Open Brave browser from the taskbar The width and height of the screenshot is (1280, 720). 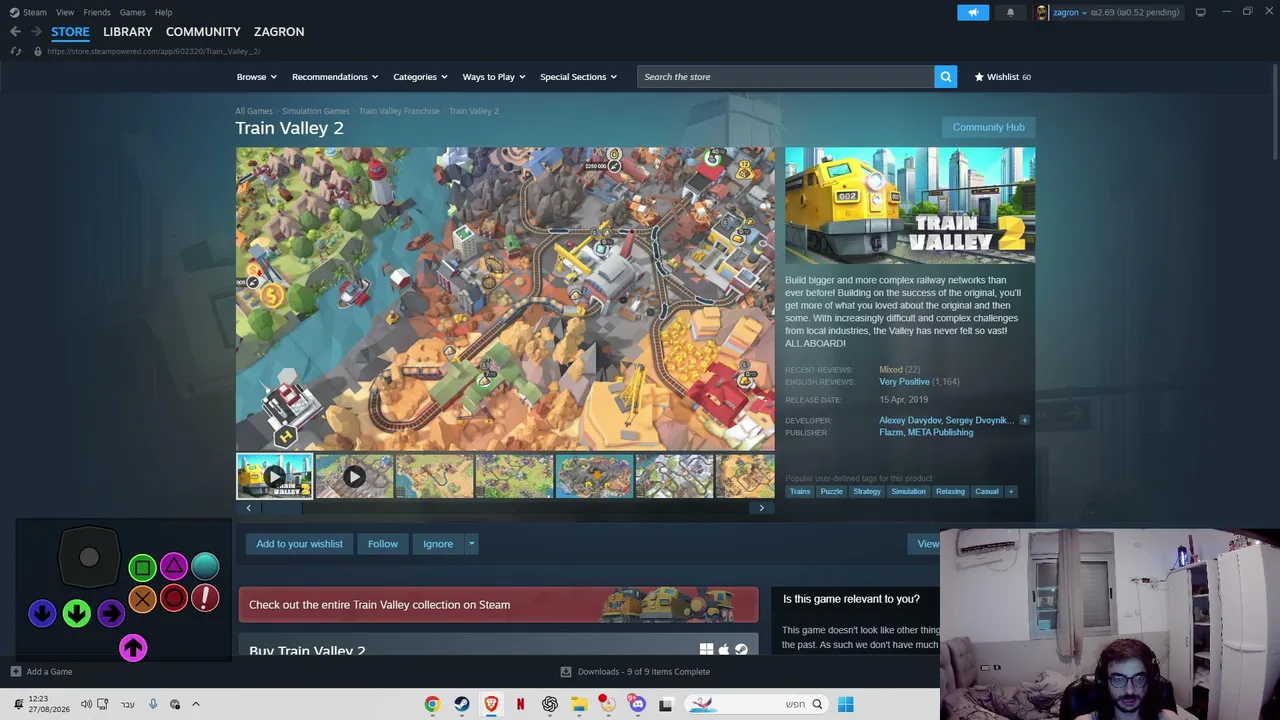click(x=491, y=704)
